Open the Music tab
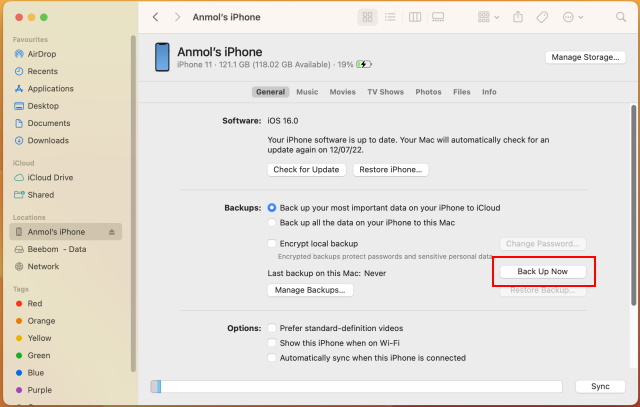Image resolution: width=640 pixels, height=407 pixels. [307, 92]
